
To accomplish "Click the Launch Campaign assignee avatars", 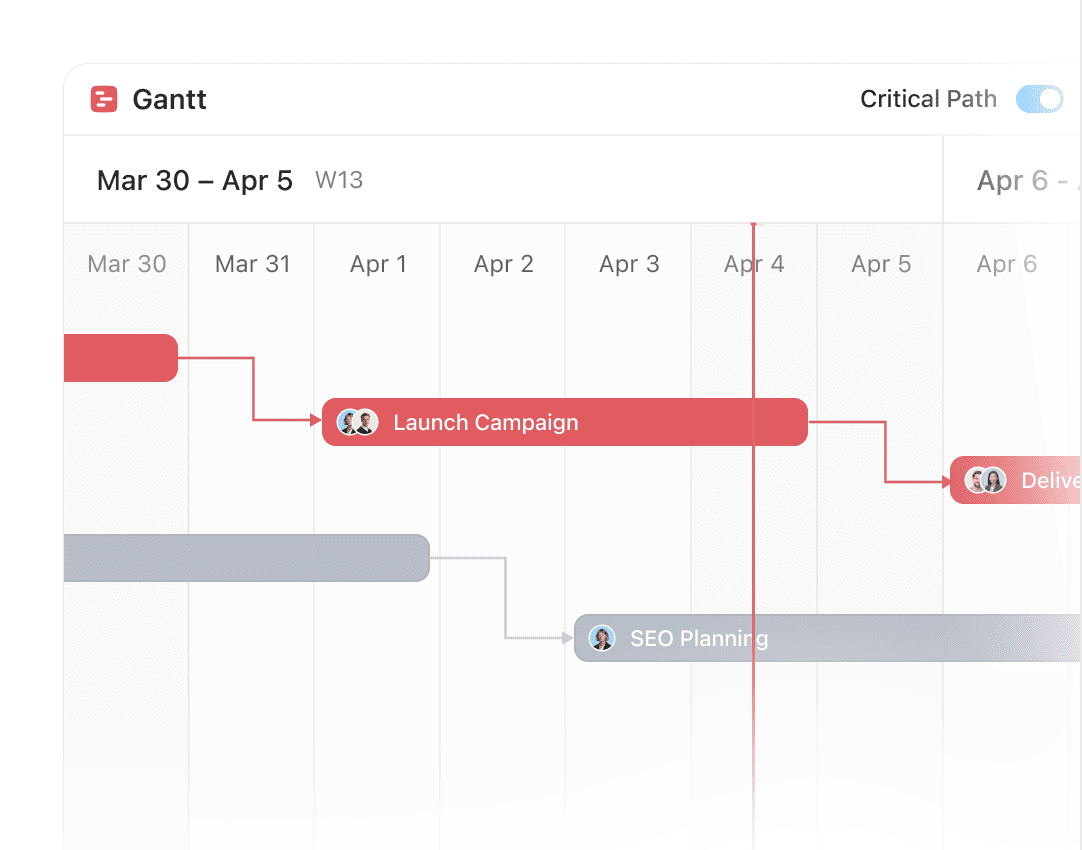I will pos(357,422).
